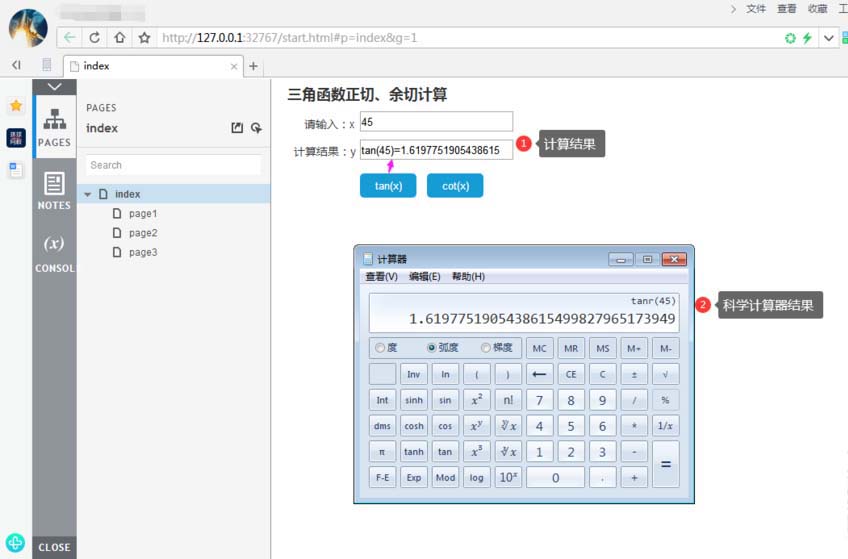Bookmark the page with the star icon
Viewport: 848px width, 559px height.
pyautogui.click(x=144, y=38)
